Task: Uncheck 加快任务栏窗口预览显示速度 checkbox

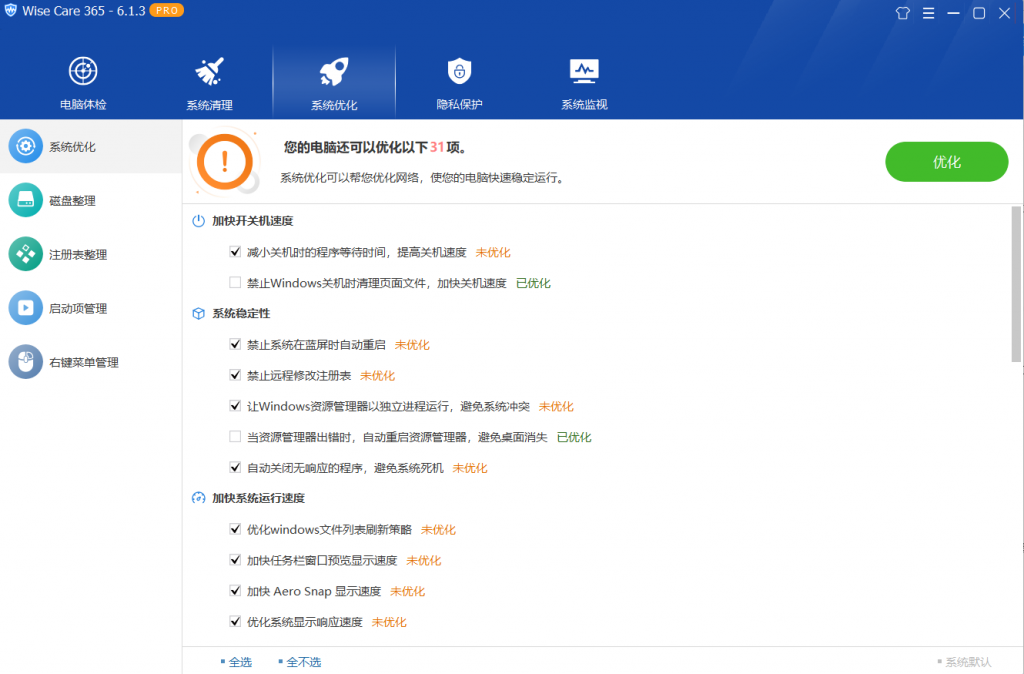Action: 235,560
